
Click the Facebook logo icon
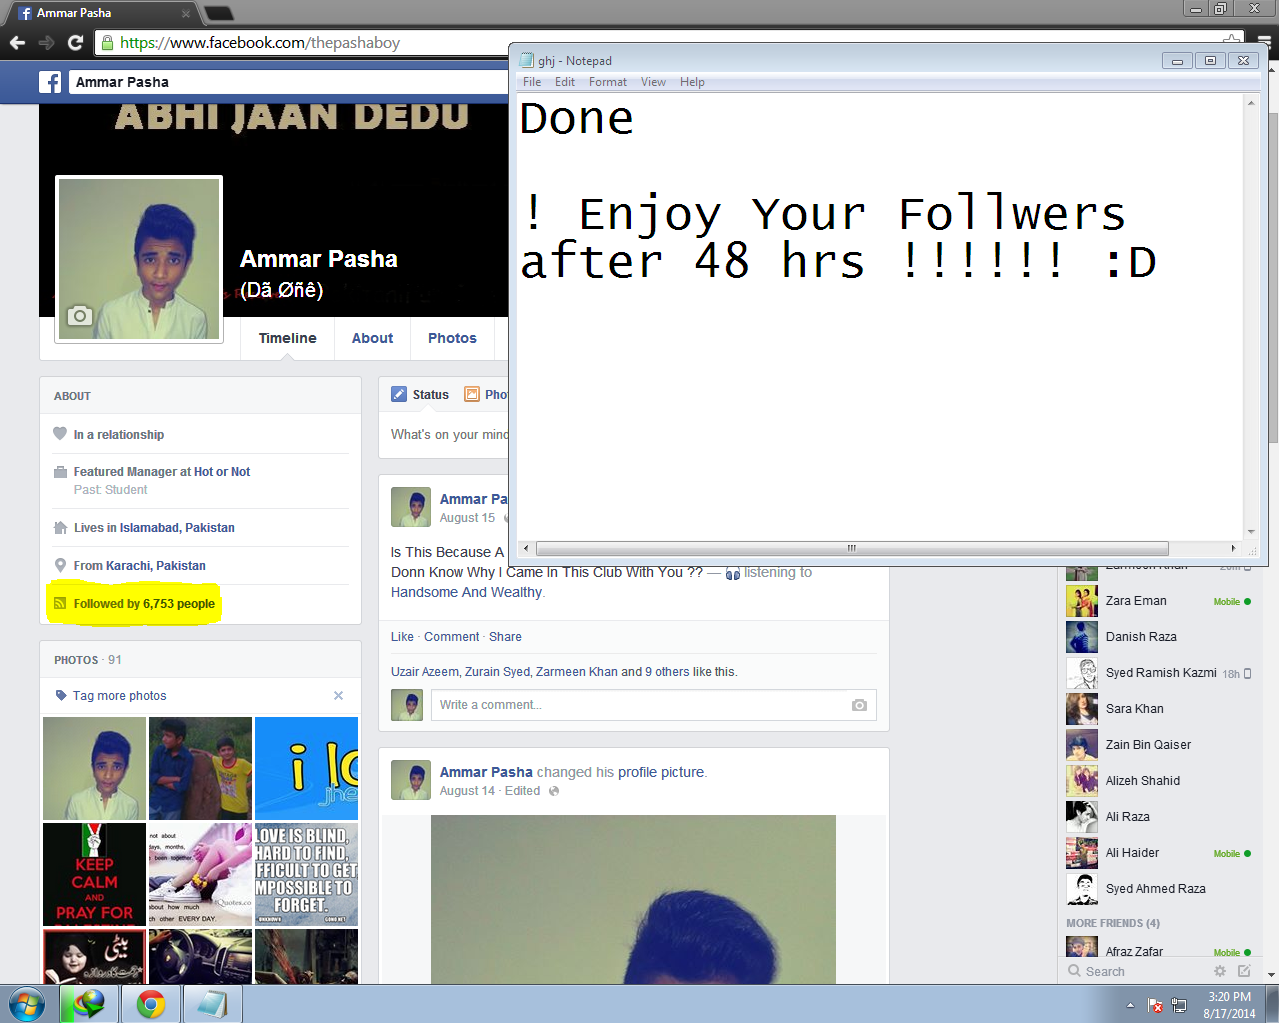(50, 82)
